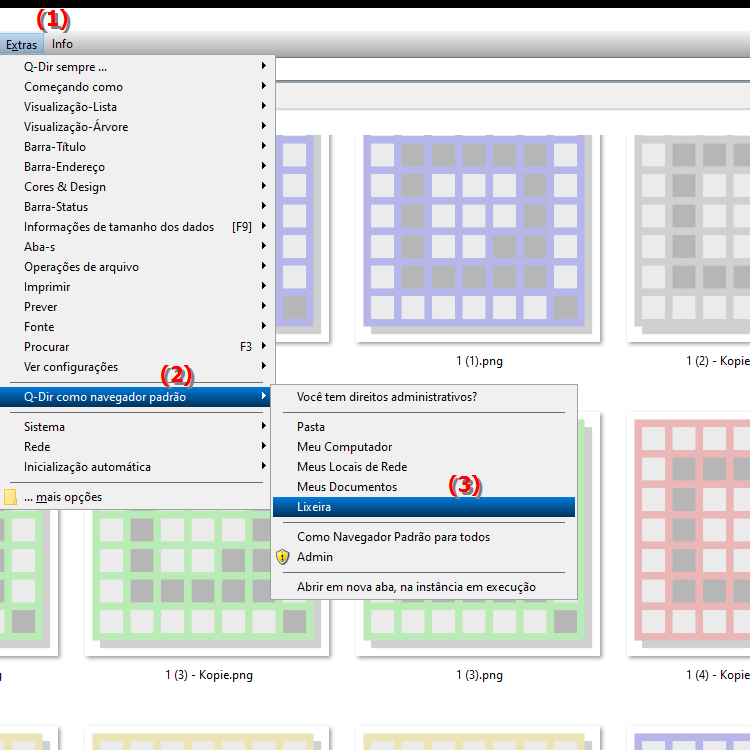Open the Visualização-Árvore submenu
750x750 pixels.
tap(137, 127)
